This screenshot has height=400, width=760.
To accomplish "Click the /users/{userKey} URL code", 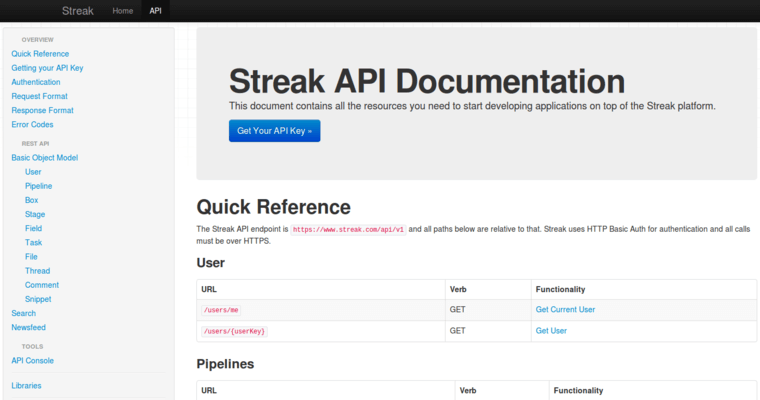I will click(x=235, y=331).
